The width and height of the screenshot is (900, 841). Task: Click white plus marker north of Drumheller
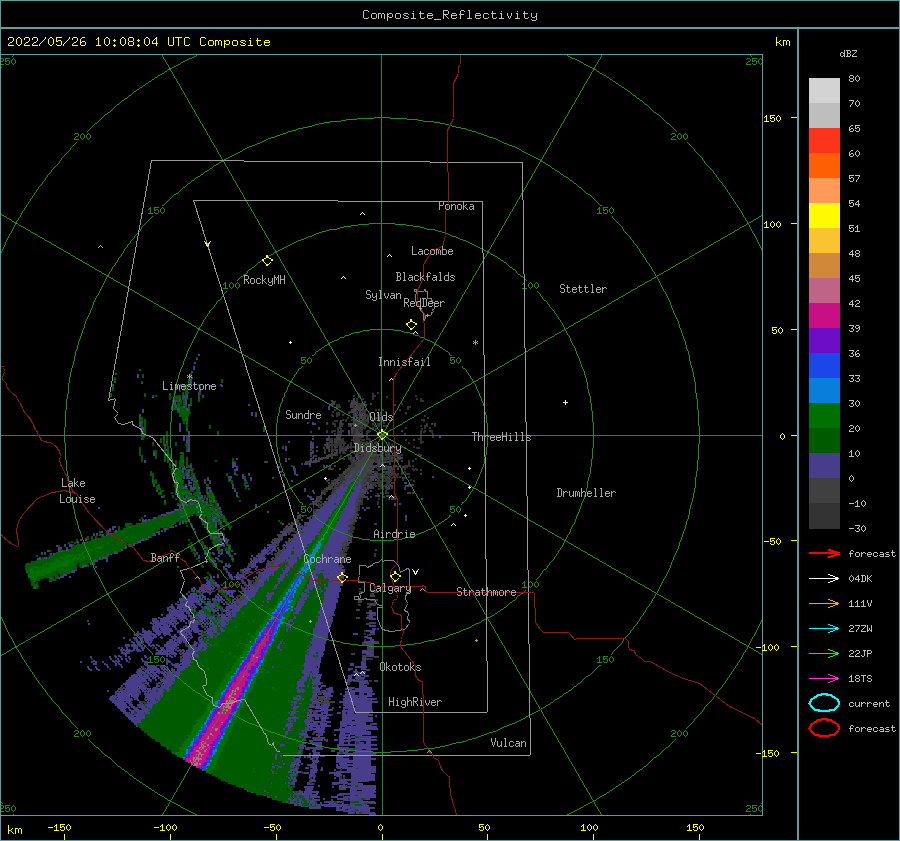tap(565, 402)
